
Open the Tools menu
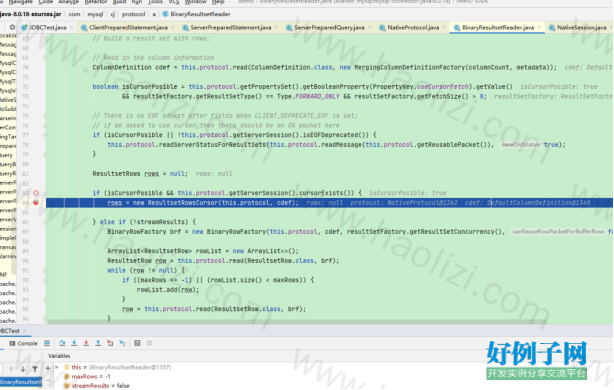click(155, 2)
